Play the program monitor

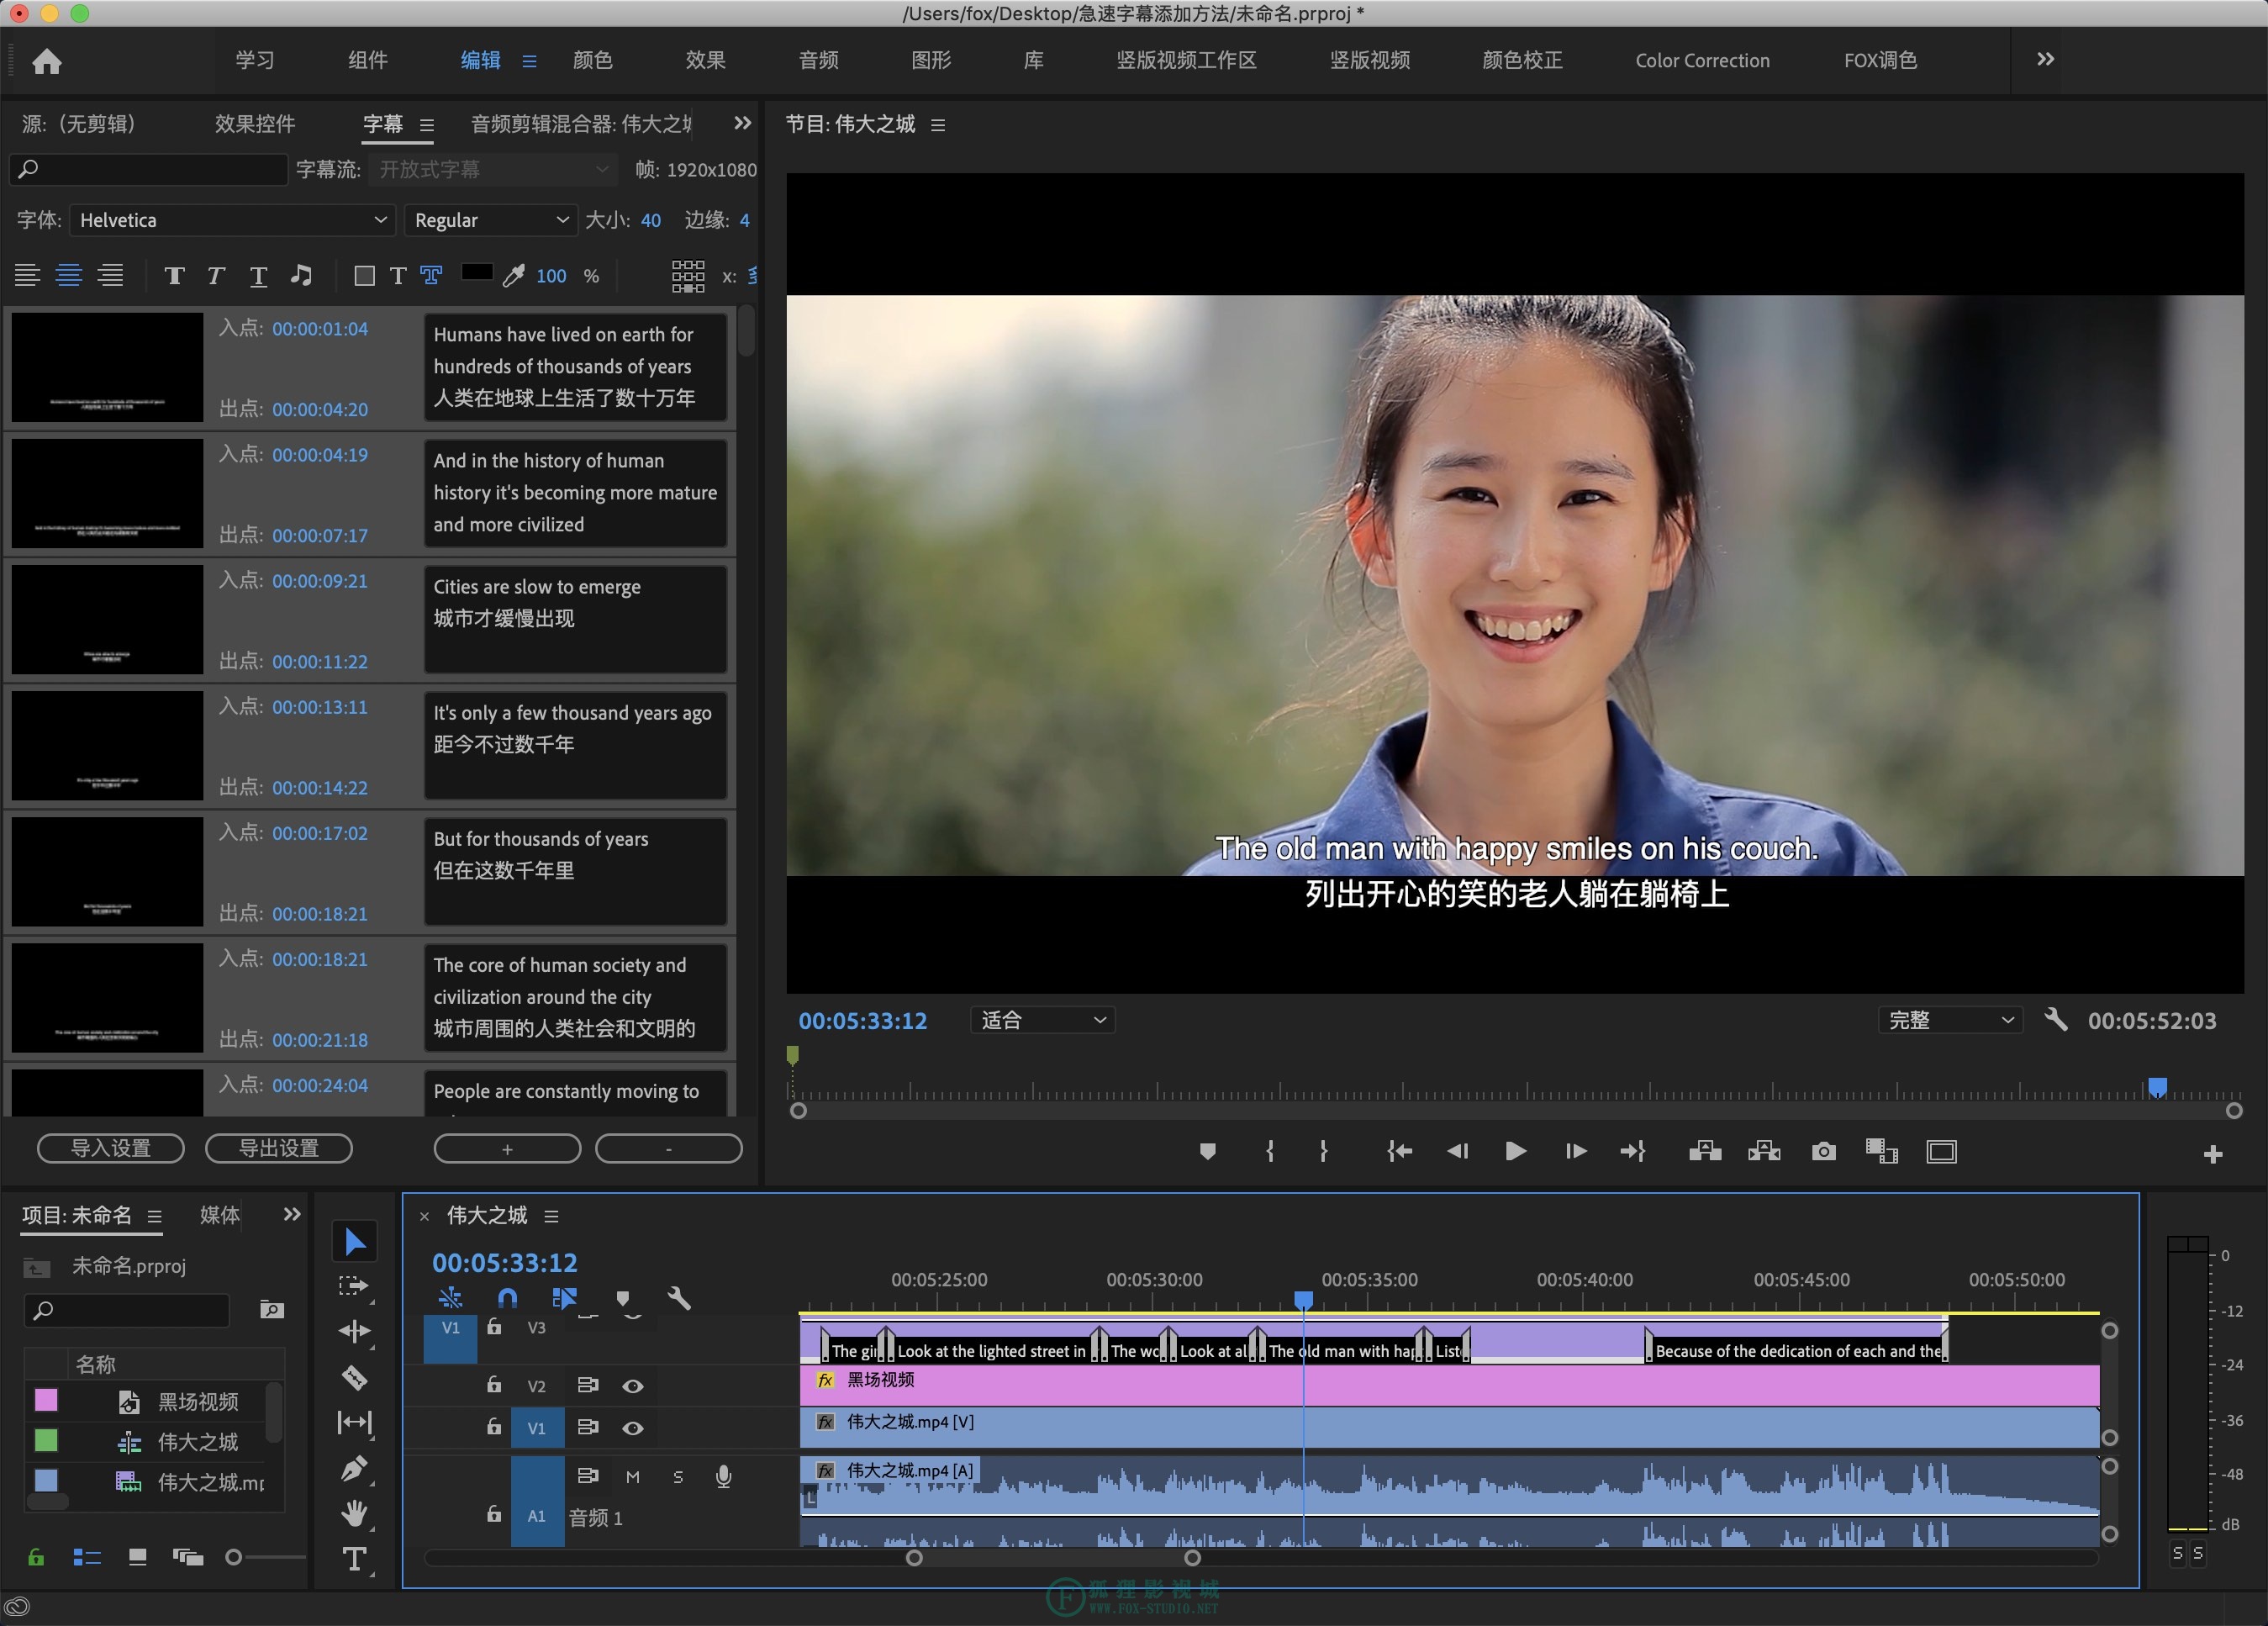[1515, 1152]
